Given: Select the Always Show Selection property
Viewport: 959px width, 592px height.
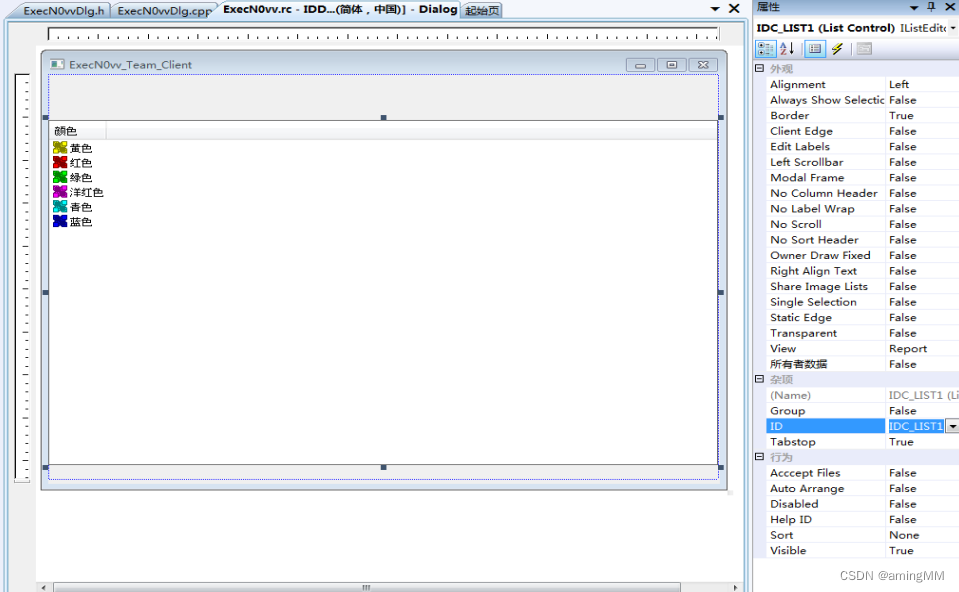Looking at the screenshot, I should [x=862, y=100].
